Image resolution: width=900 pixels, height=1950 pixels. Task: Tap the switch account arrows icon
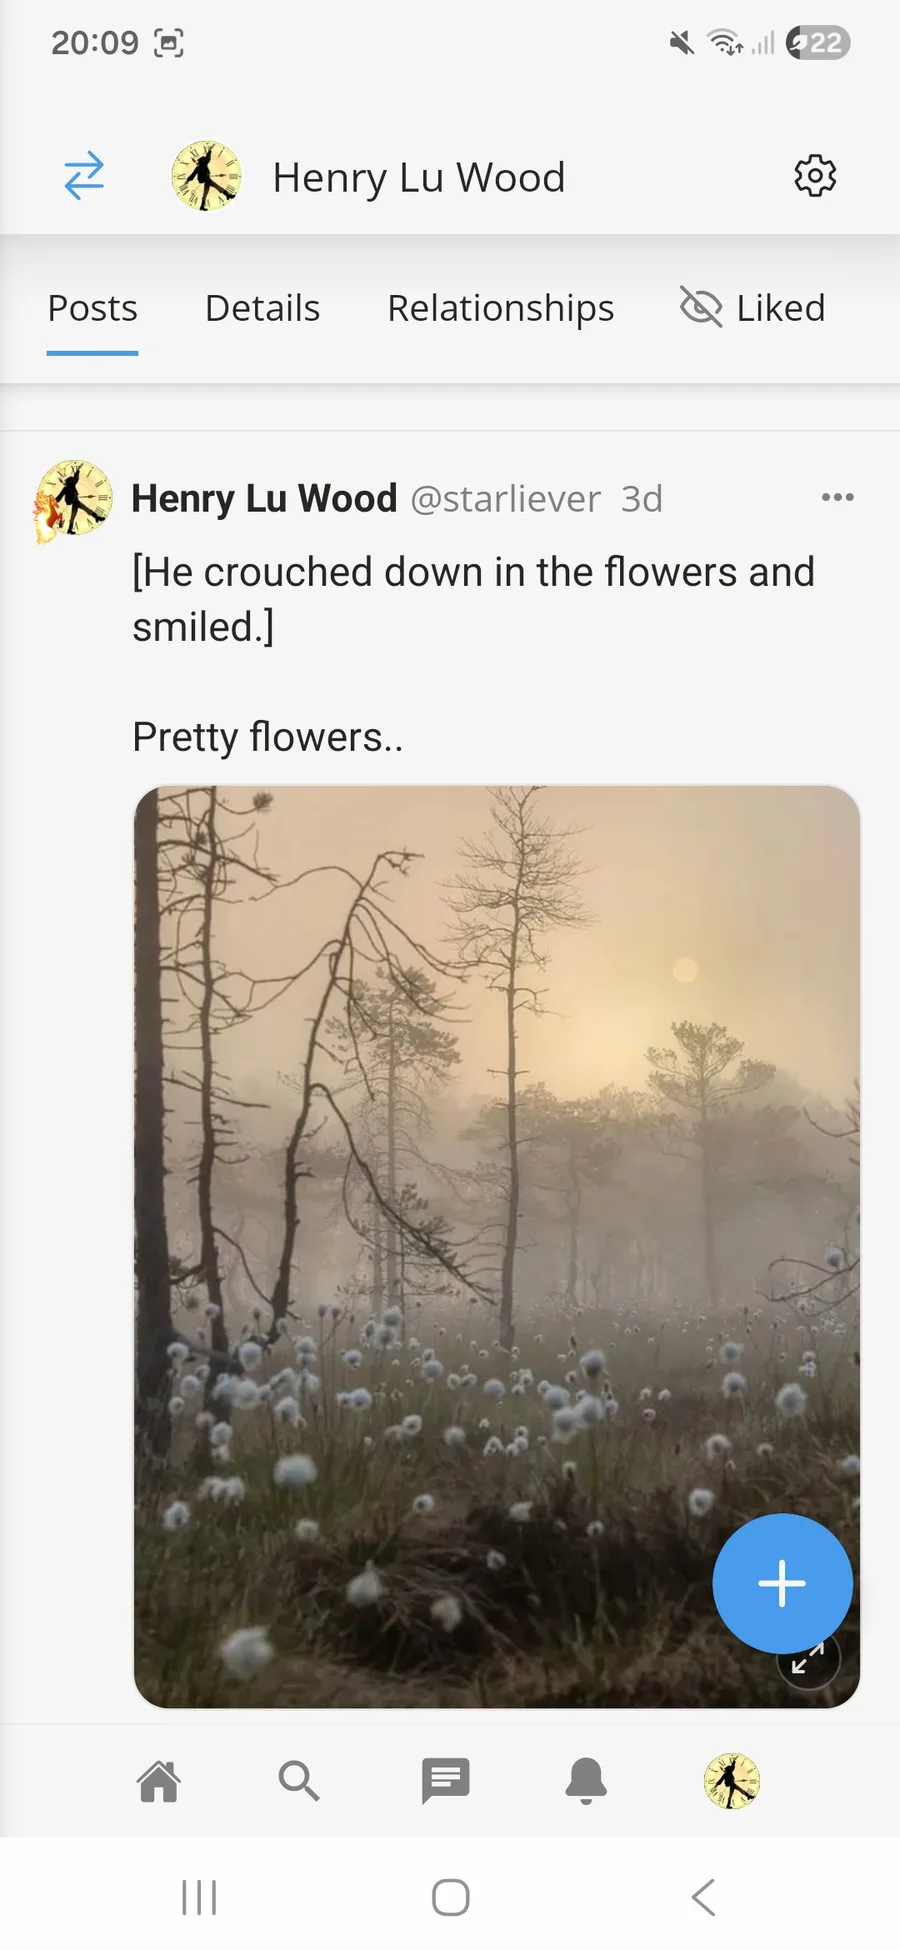point(84,176)
